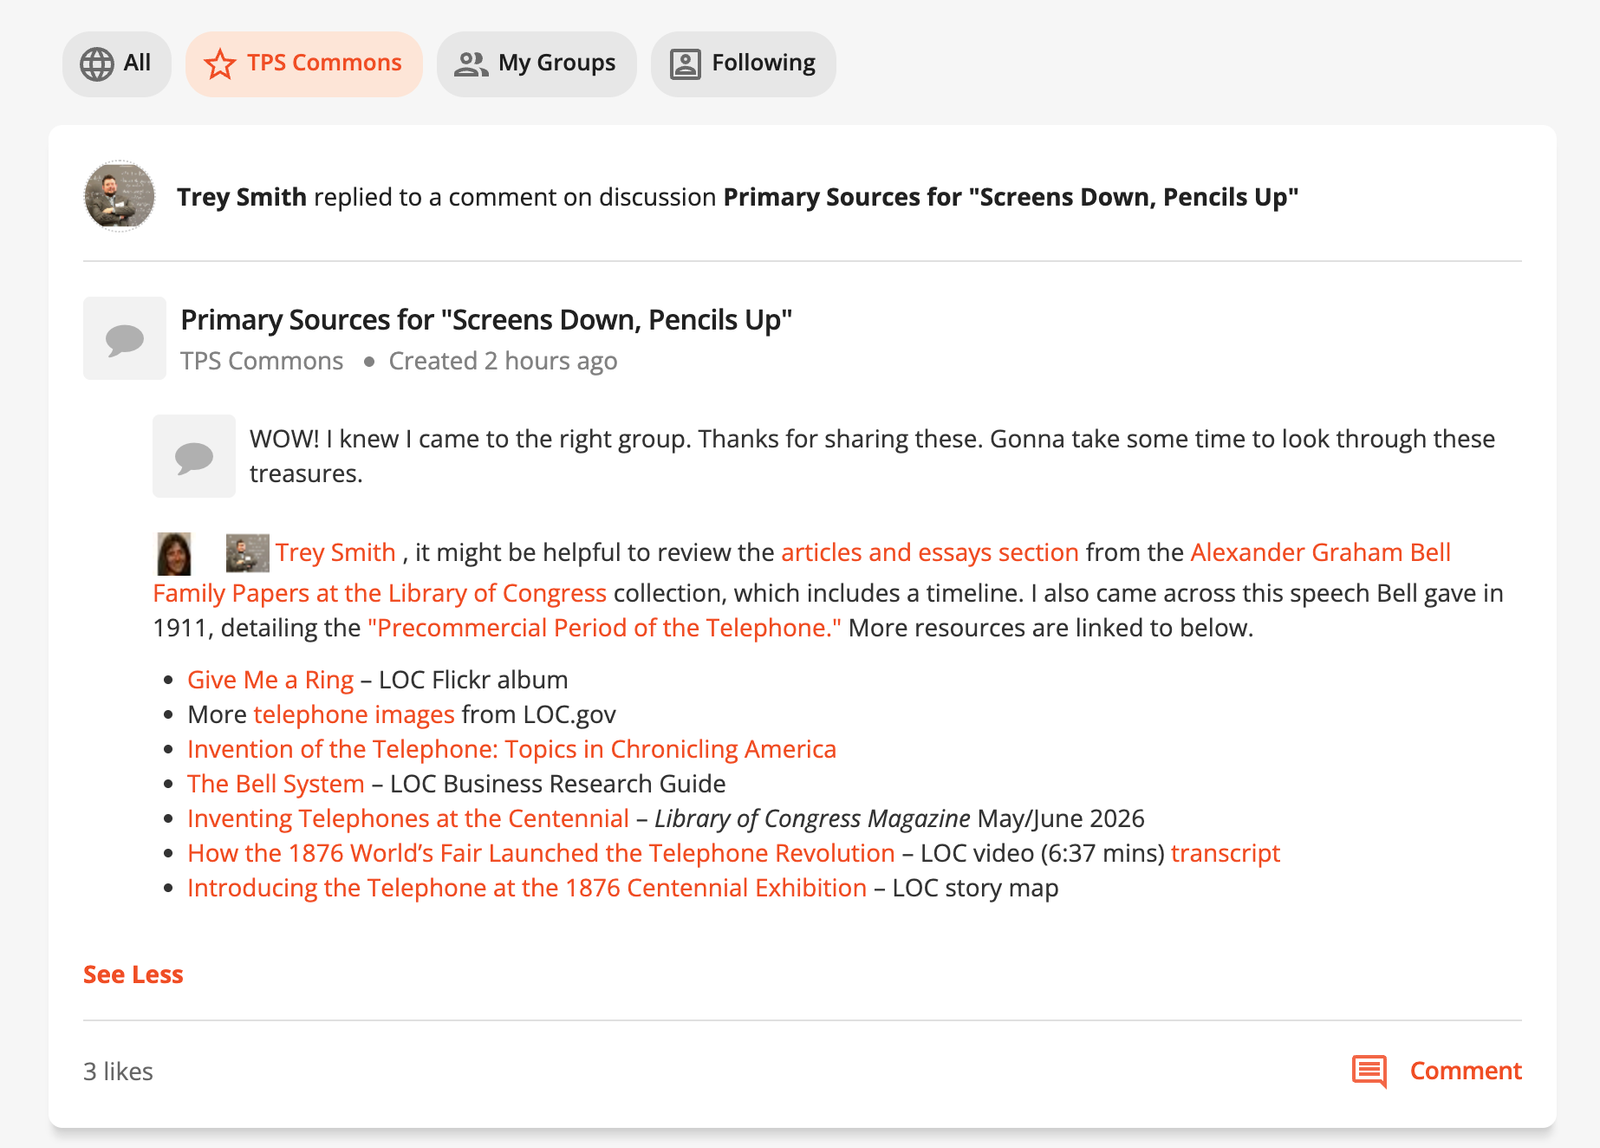Switch to TPS Commons tab
The height and width of the screenshot is (1148, 1600).
tap(304, 64)
